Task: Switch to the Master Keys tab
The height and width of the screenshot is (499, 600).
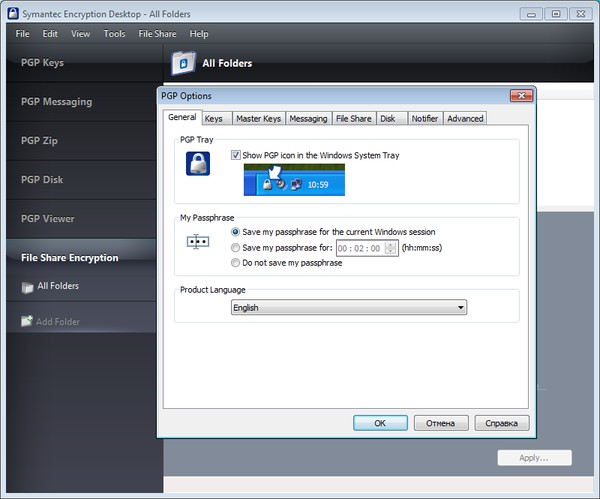Action: click(258, 119)
